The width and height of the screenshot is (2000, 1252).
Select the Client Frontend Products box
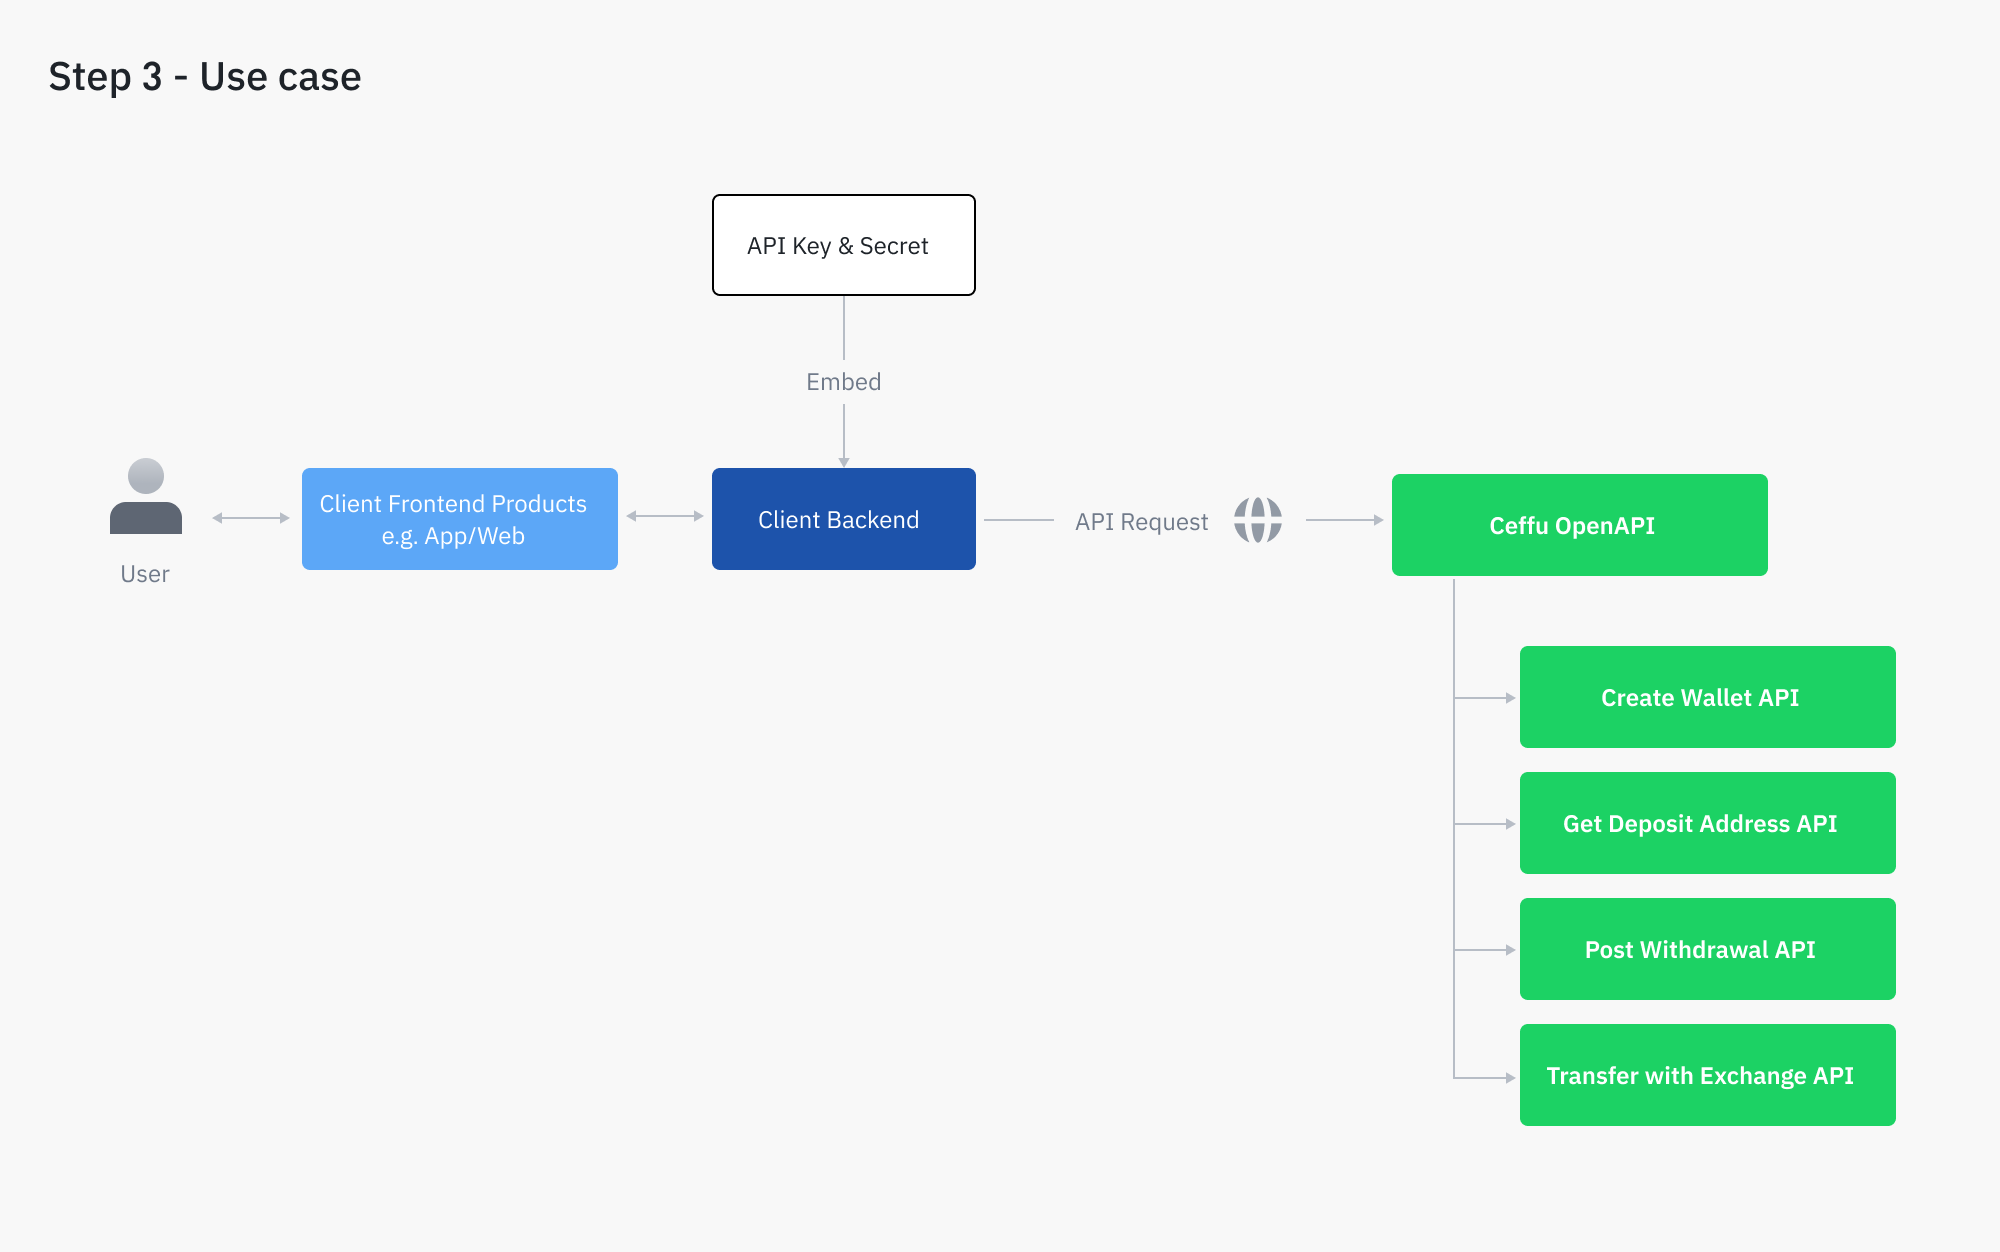460,519
